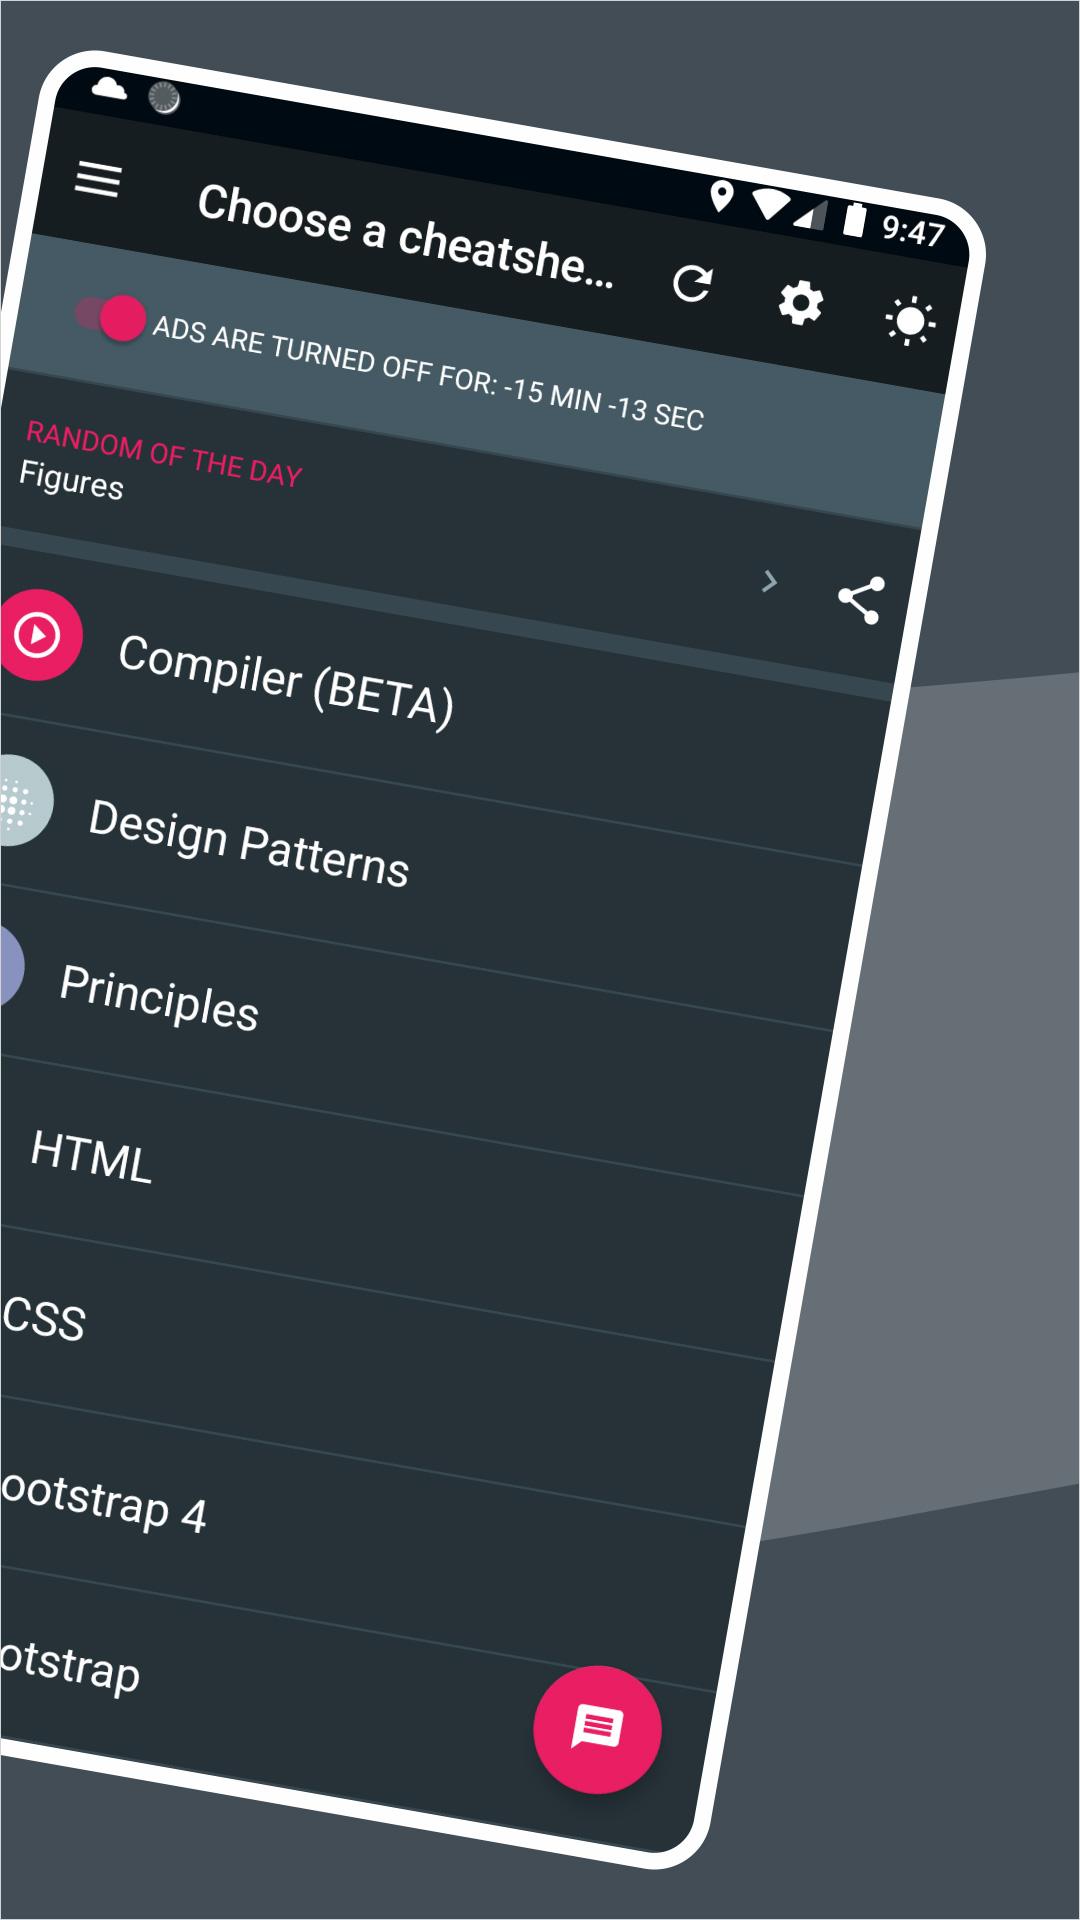The image size is (1080, 1920).
Task: Open settings via the gear icon
Action: [x=801, y=302]
